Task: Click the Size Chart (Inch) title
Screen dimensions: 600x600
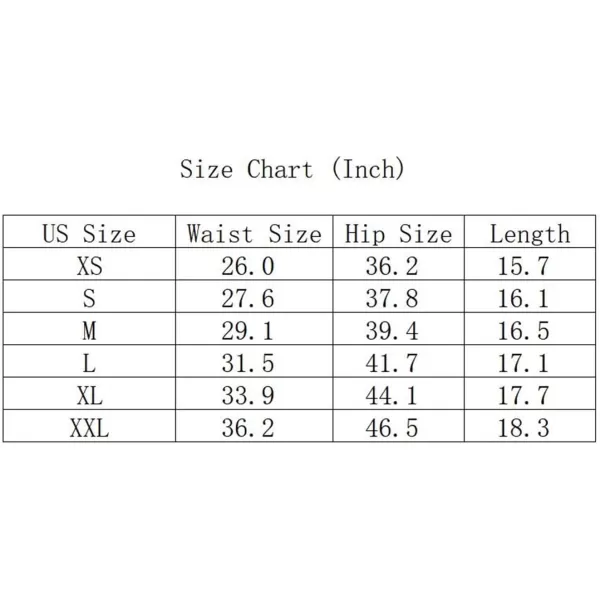Action: pos(292,169)
